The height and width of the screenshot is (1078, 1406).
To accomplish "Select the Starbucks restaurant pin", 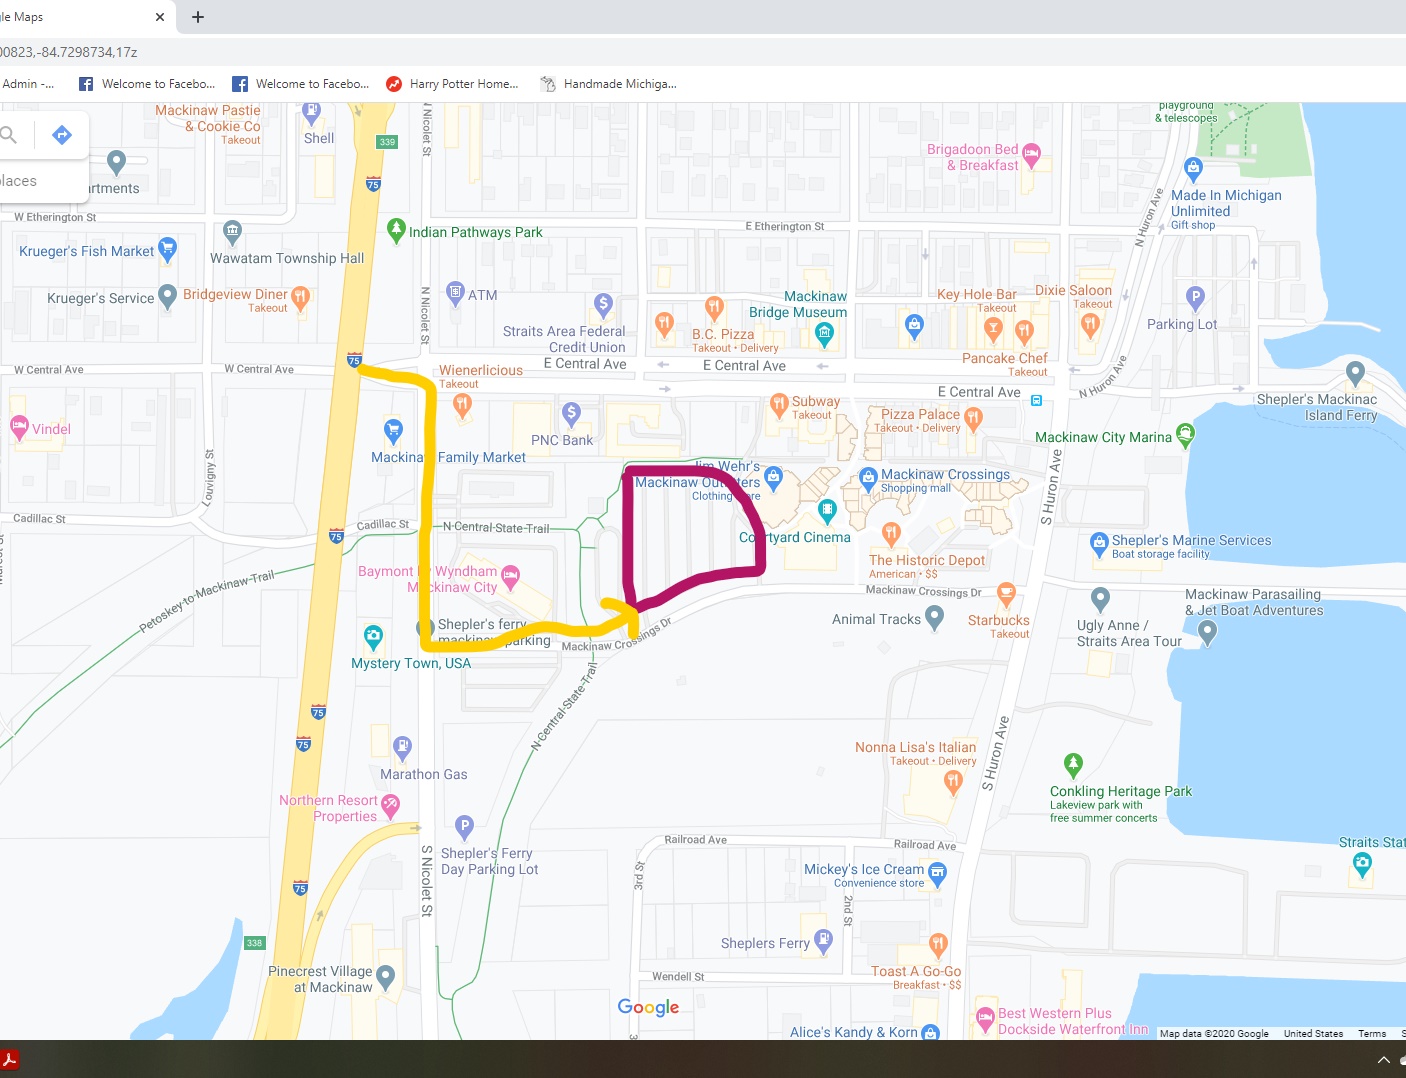I will coord(1007,593).
